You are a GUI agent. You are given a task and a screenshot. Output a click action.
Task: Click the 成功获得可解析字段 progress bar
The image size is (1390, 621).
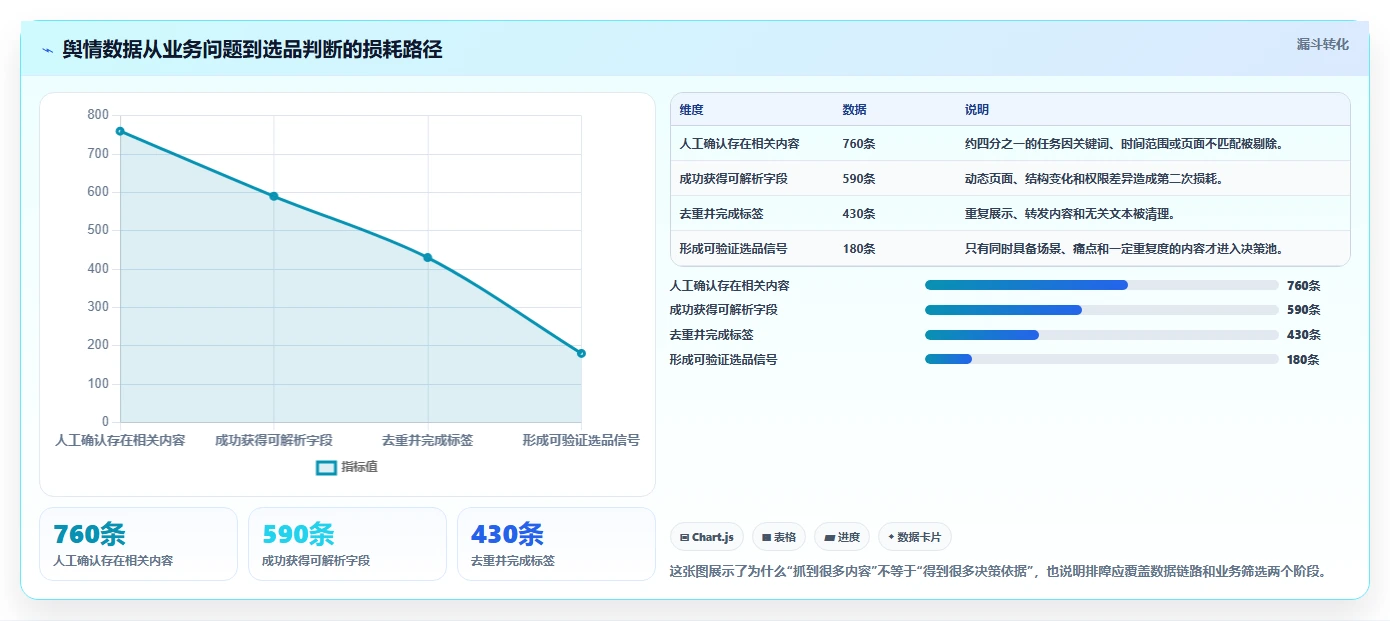click(x=1102, y=310)
